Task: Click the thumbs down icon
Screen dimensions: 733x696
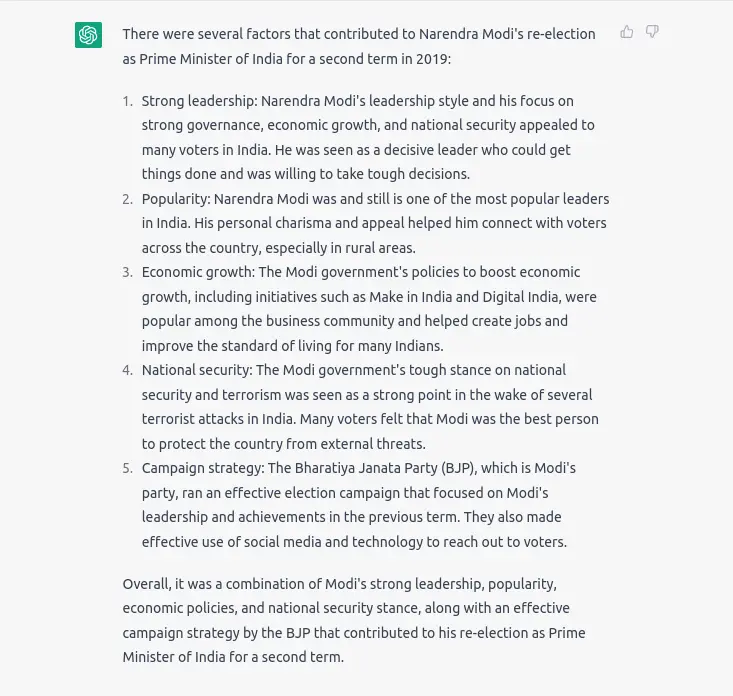Action: [x=652, y=32]
